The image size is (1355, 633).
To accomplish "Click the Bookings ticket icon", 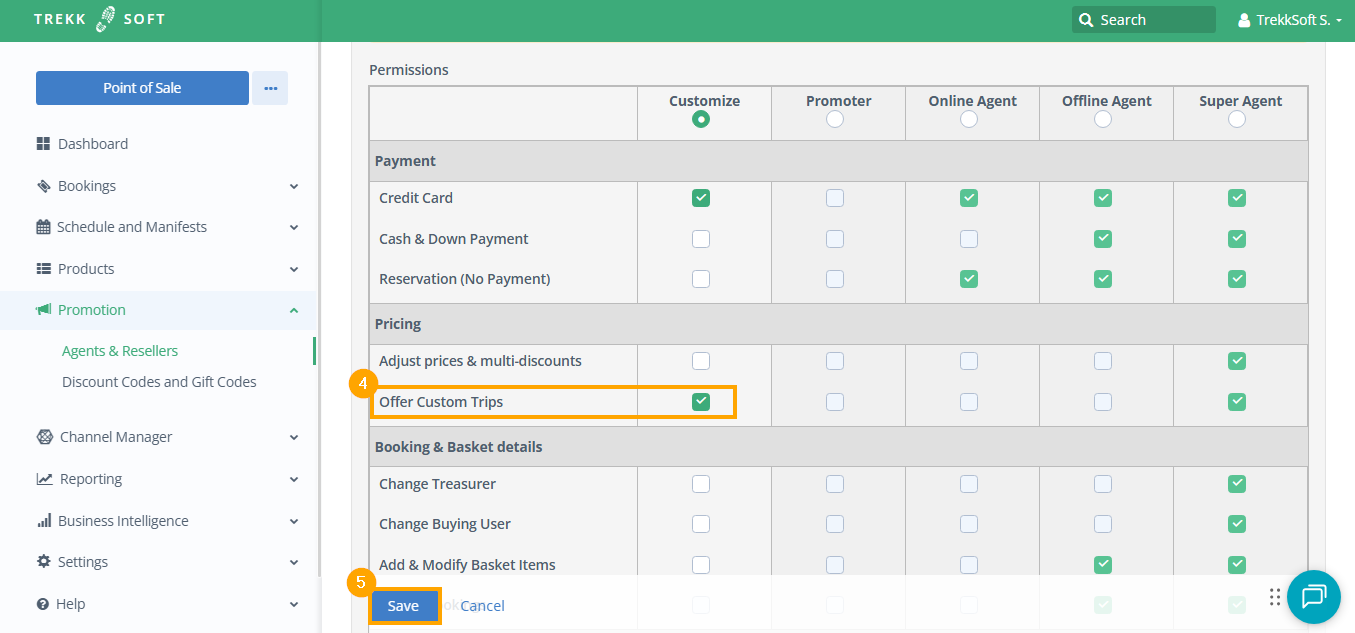I will pyautogui.click(x=43, y=186).
